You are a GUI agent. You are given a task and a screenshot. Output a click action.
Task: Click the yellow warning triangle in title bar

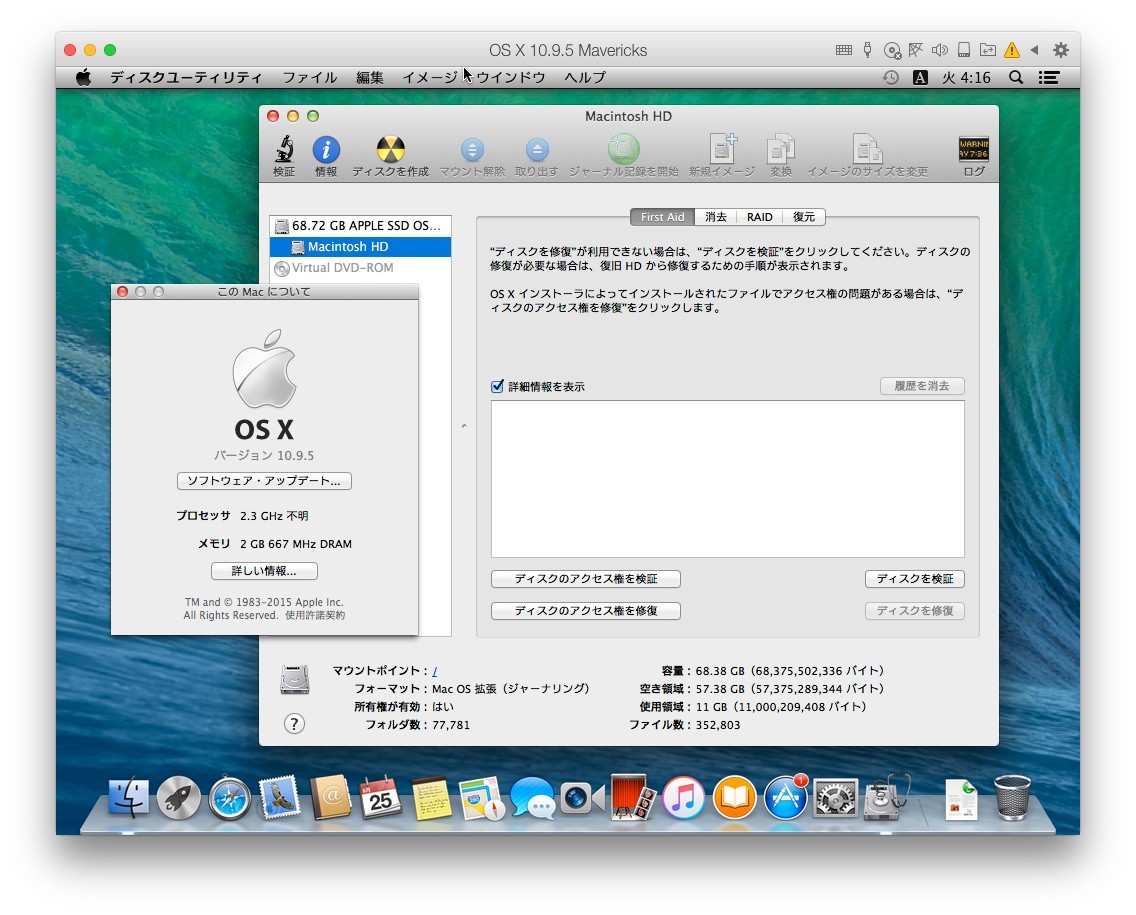(1011, 50)
